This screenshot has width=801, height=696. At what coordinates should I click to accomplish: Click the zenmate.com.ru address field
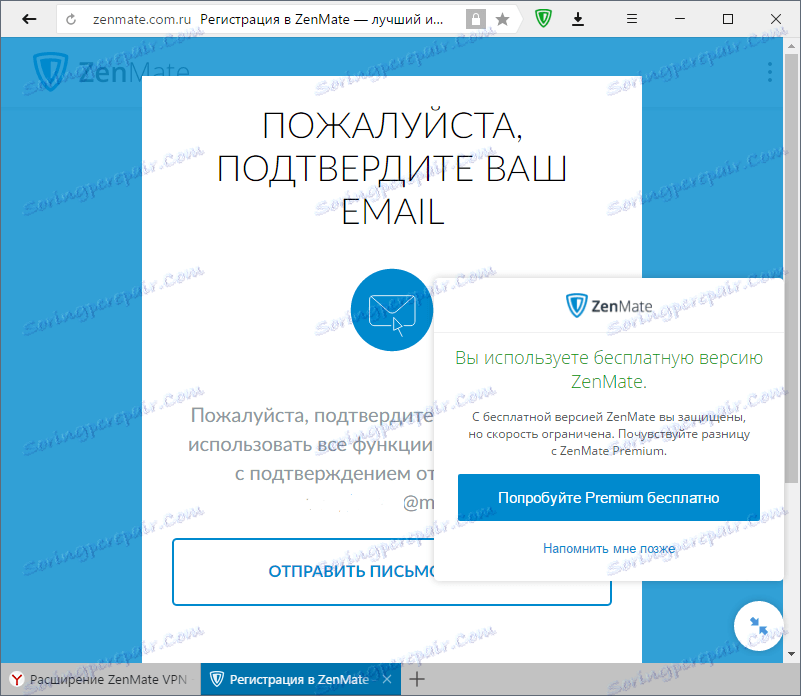pyautogui.click(x=142, y=19)
